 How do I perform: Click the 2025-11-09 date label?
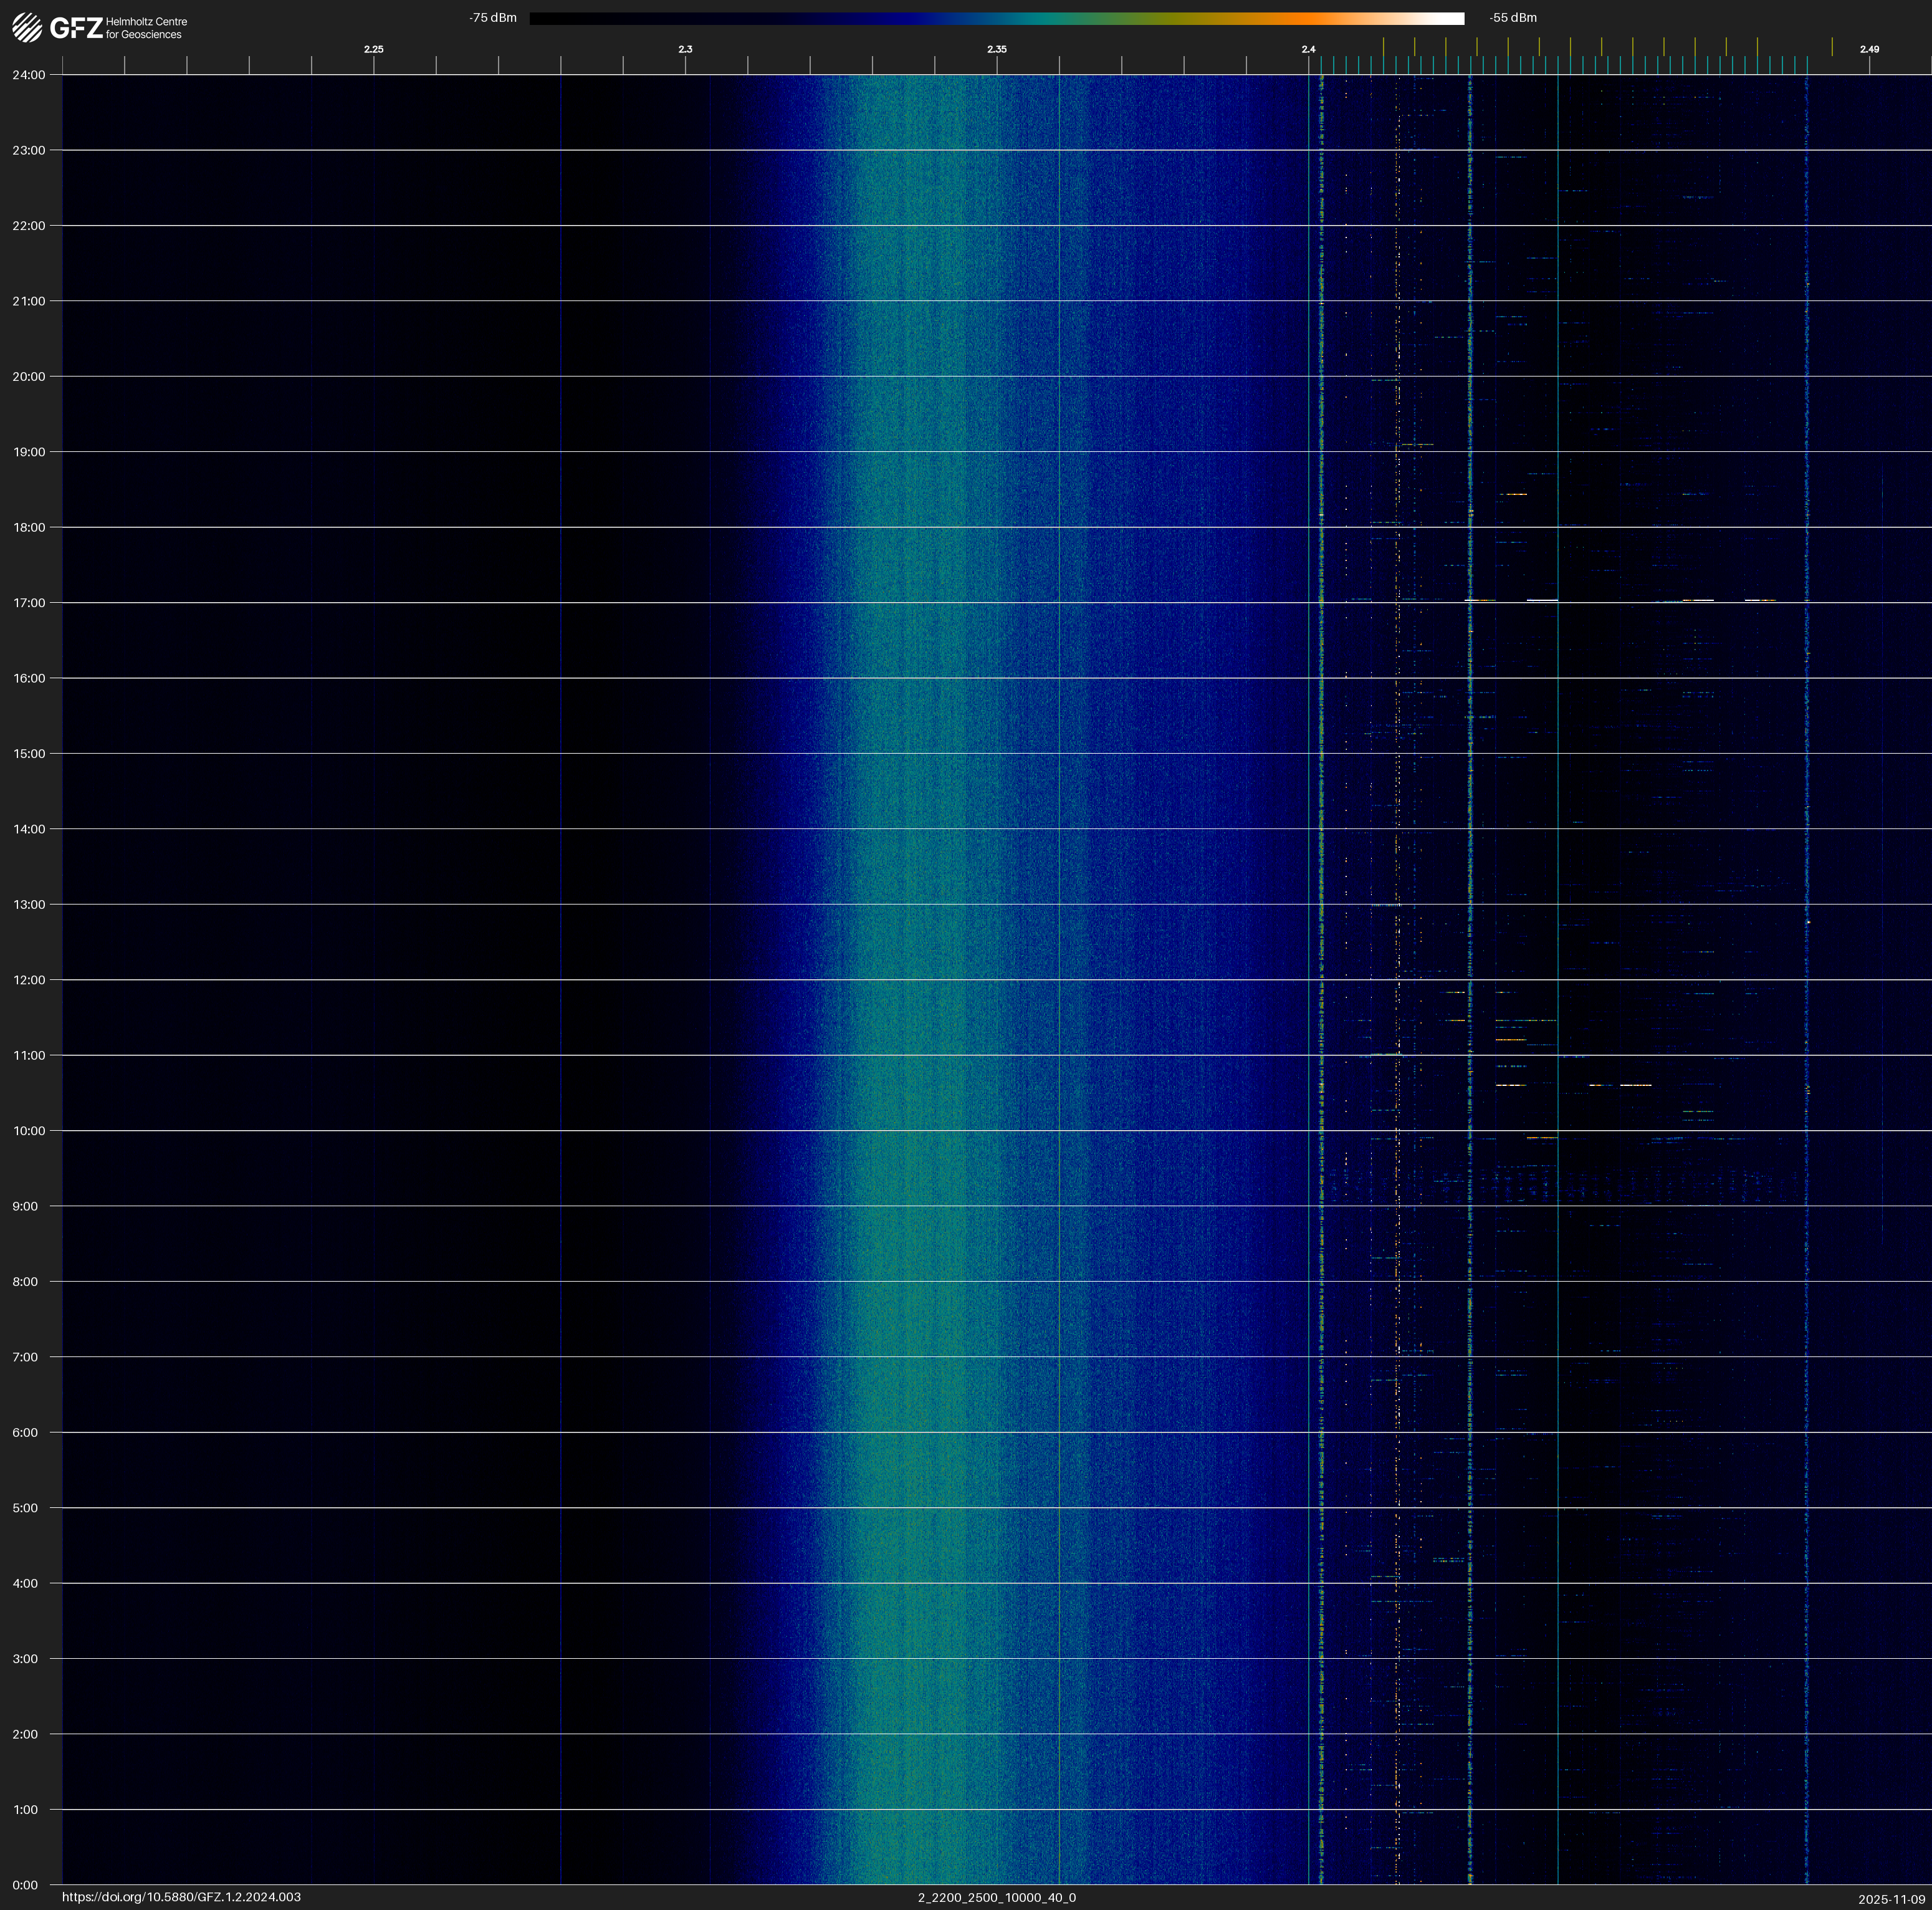(x=1891, y=1899)
